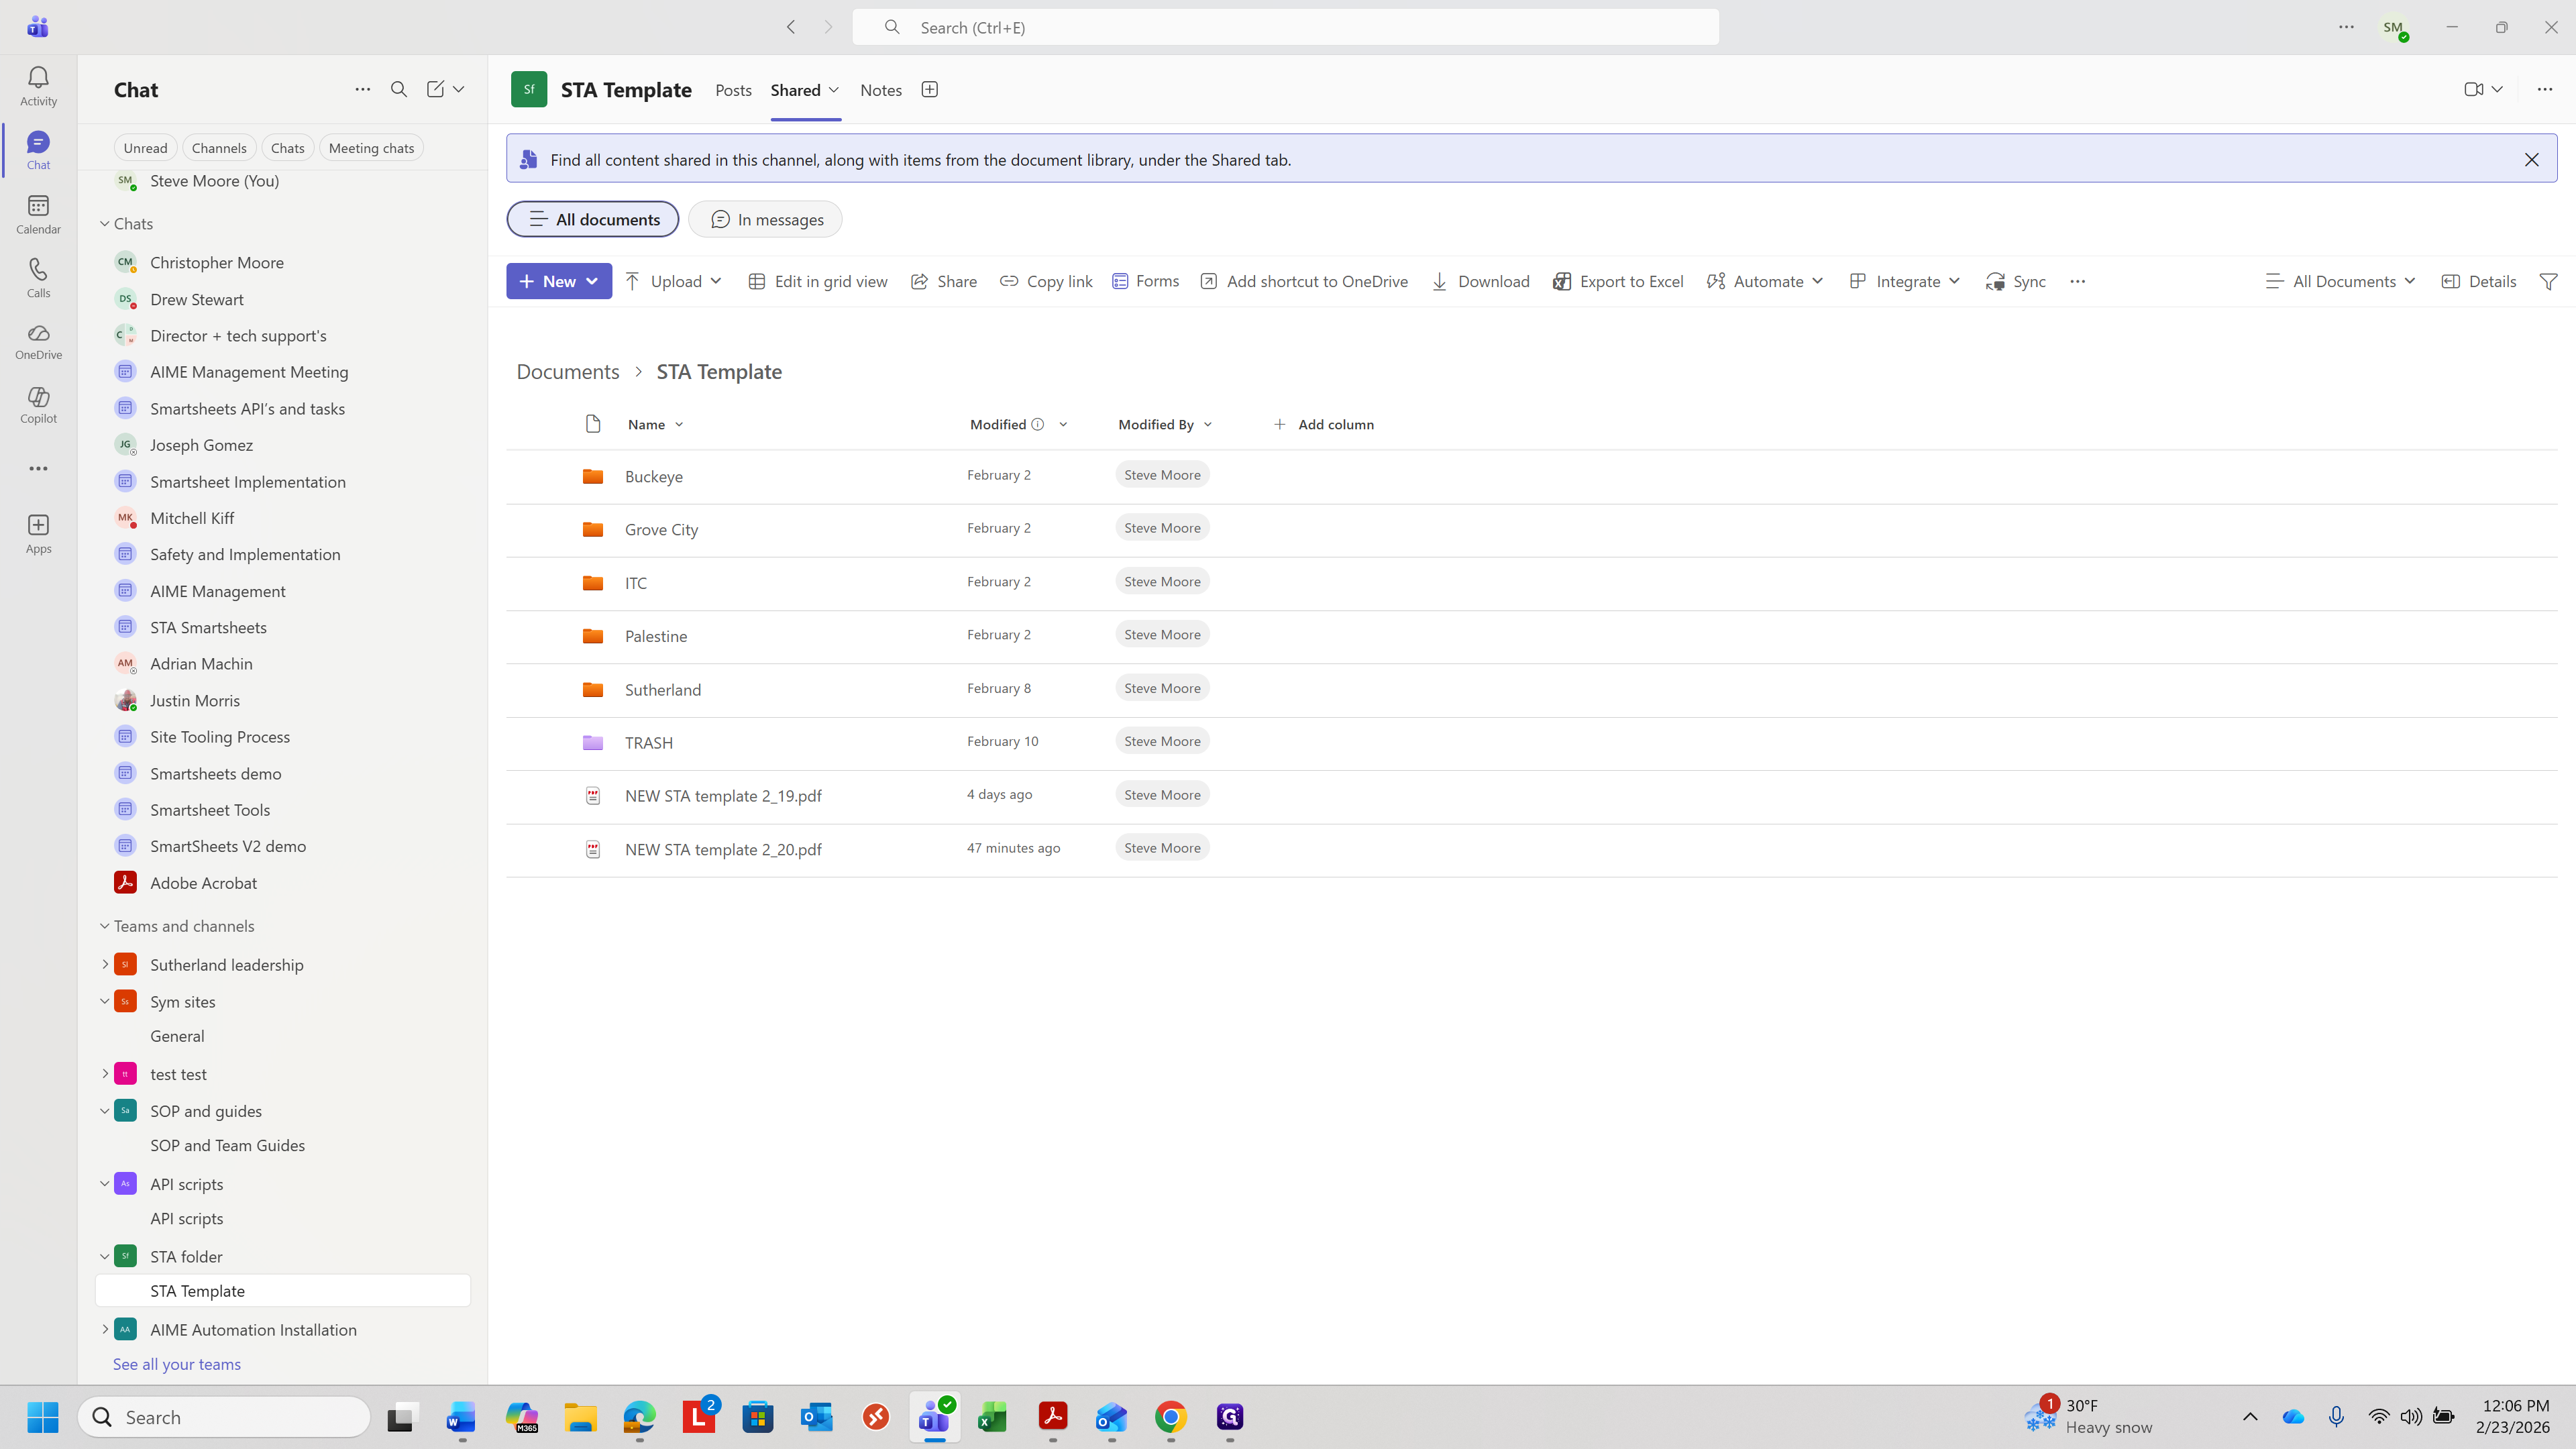
Task: Switch to the Posts tab
Action: tap(733, 90)
